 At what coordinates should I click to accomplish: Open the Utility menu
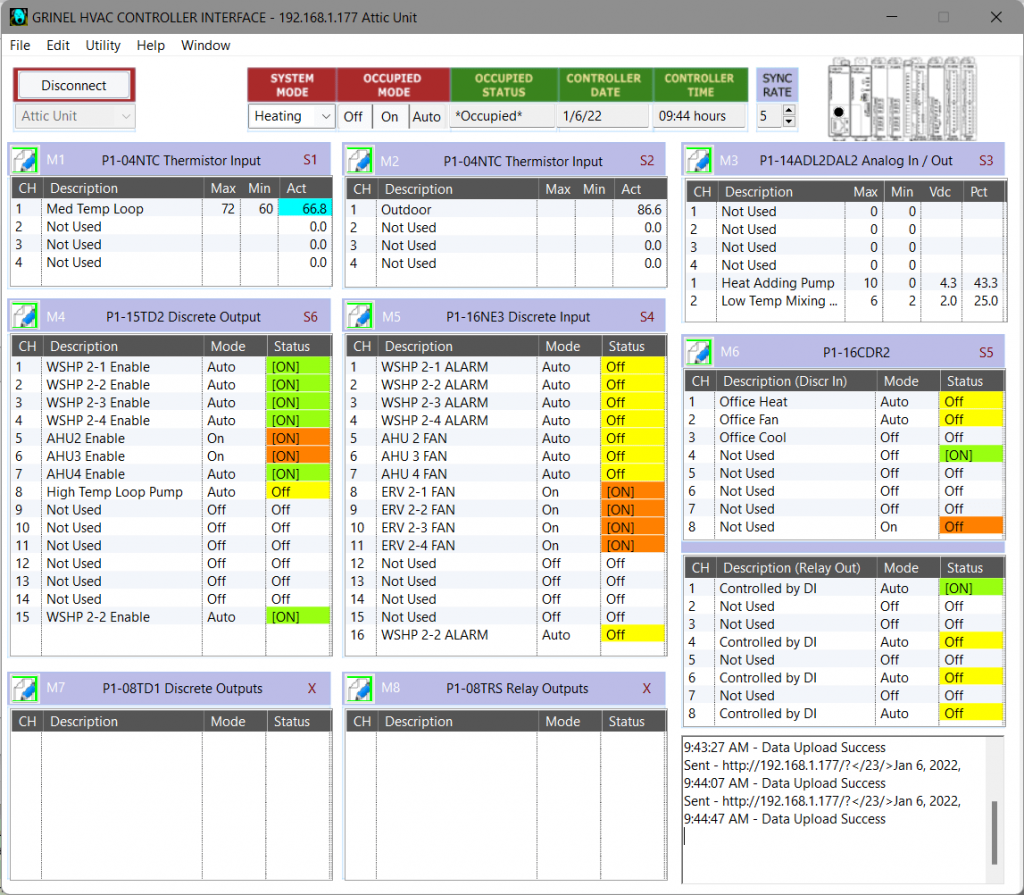pyautogui.click(x=103, y=45)
